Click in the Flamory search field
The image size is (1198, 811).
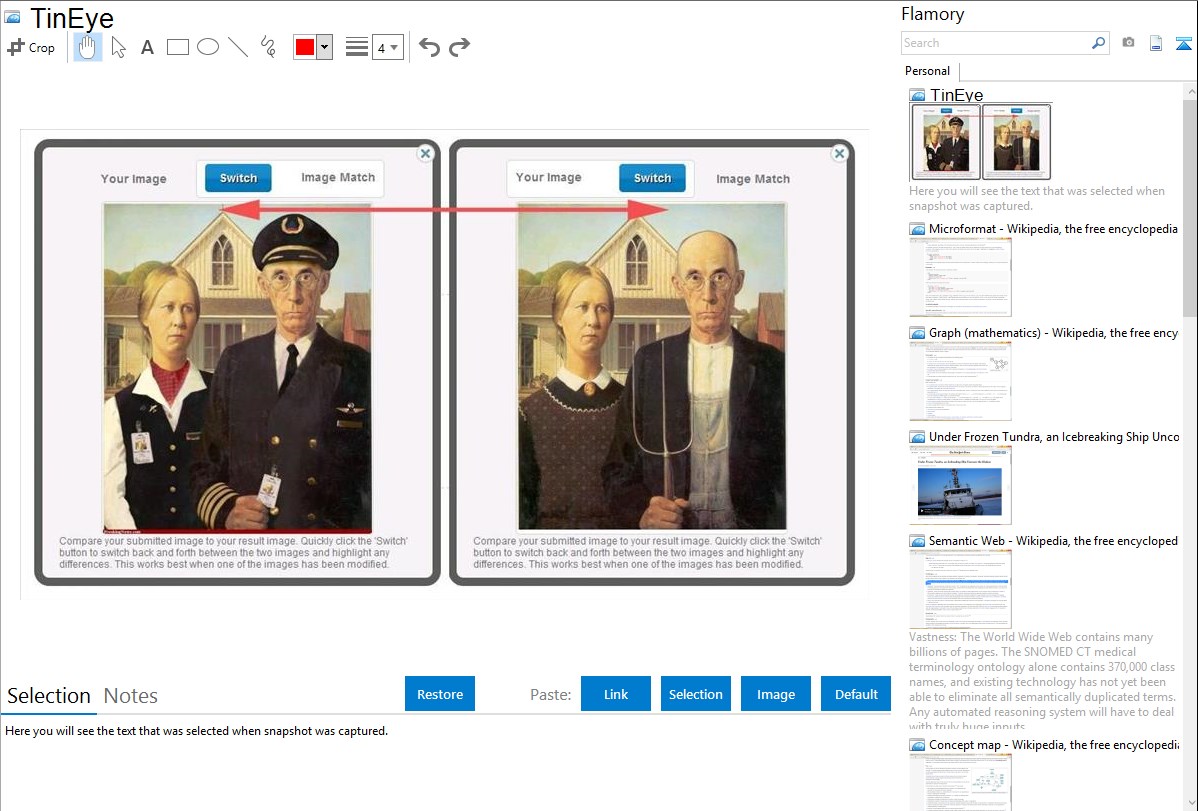click(x=995, y=43)
